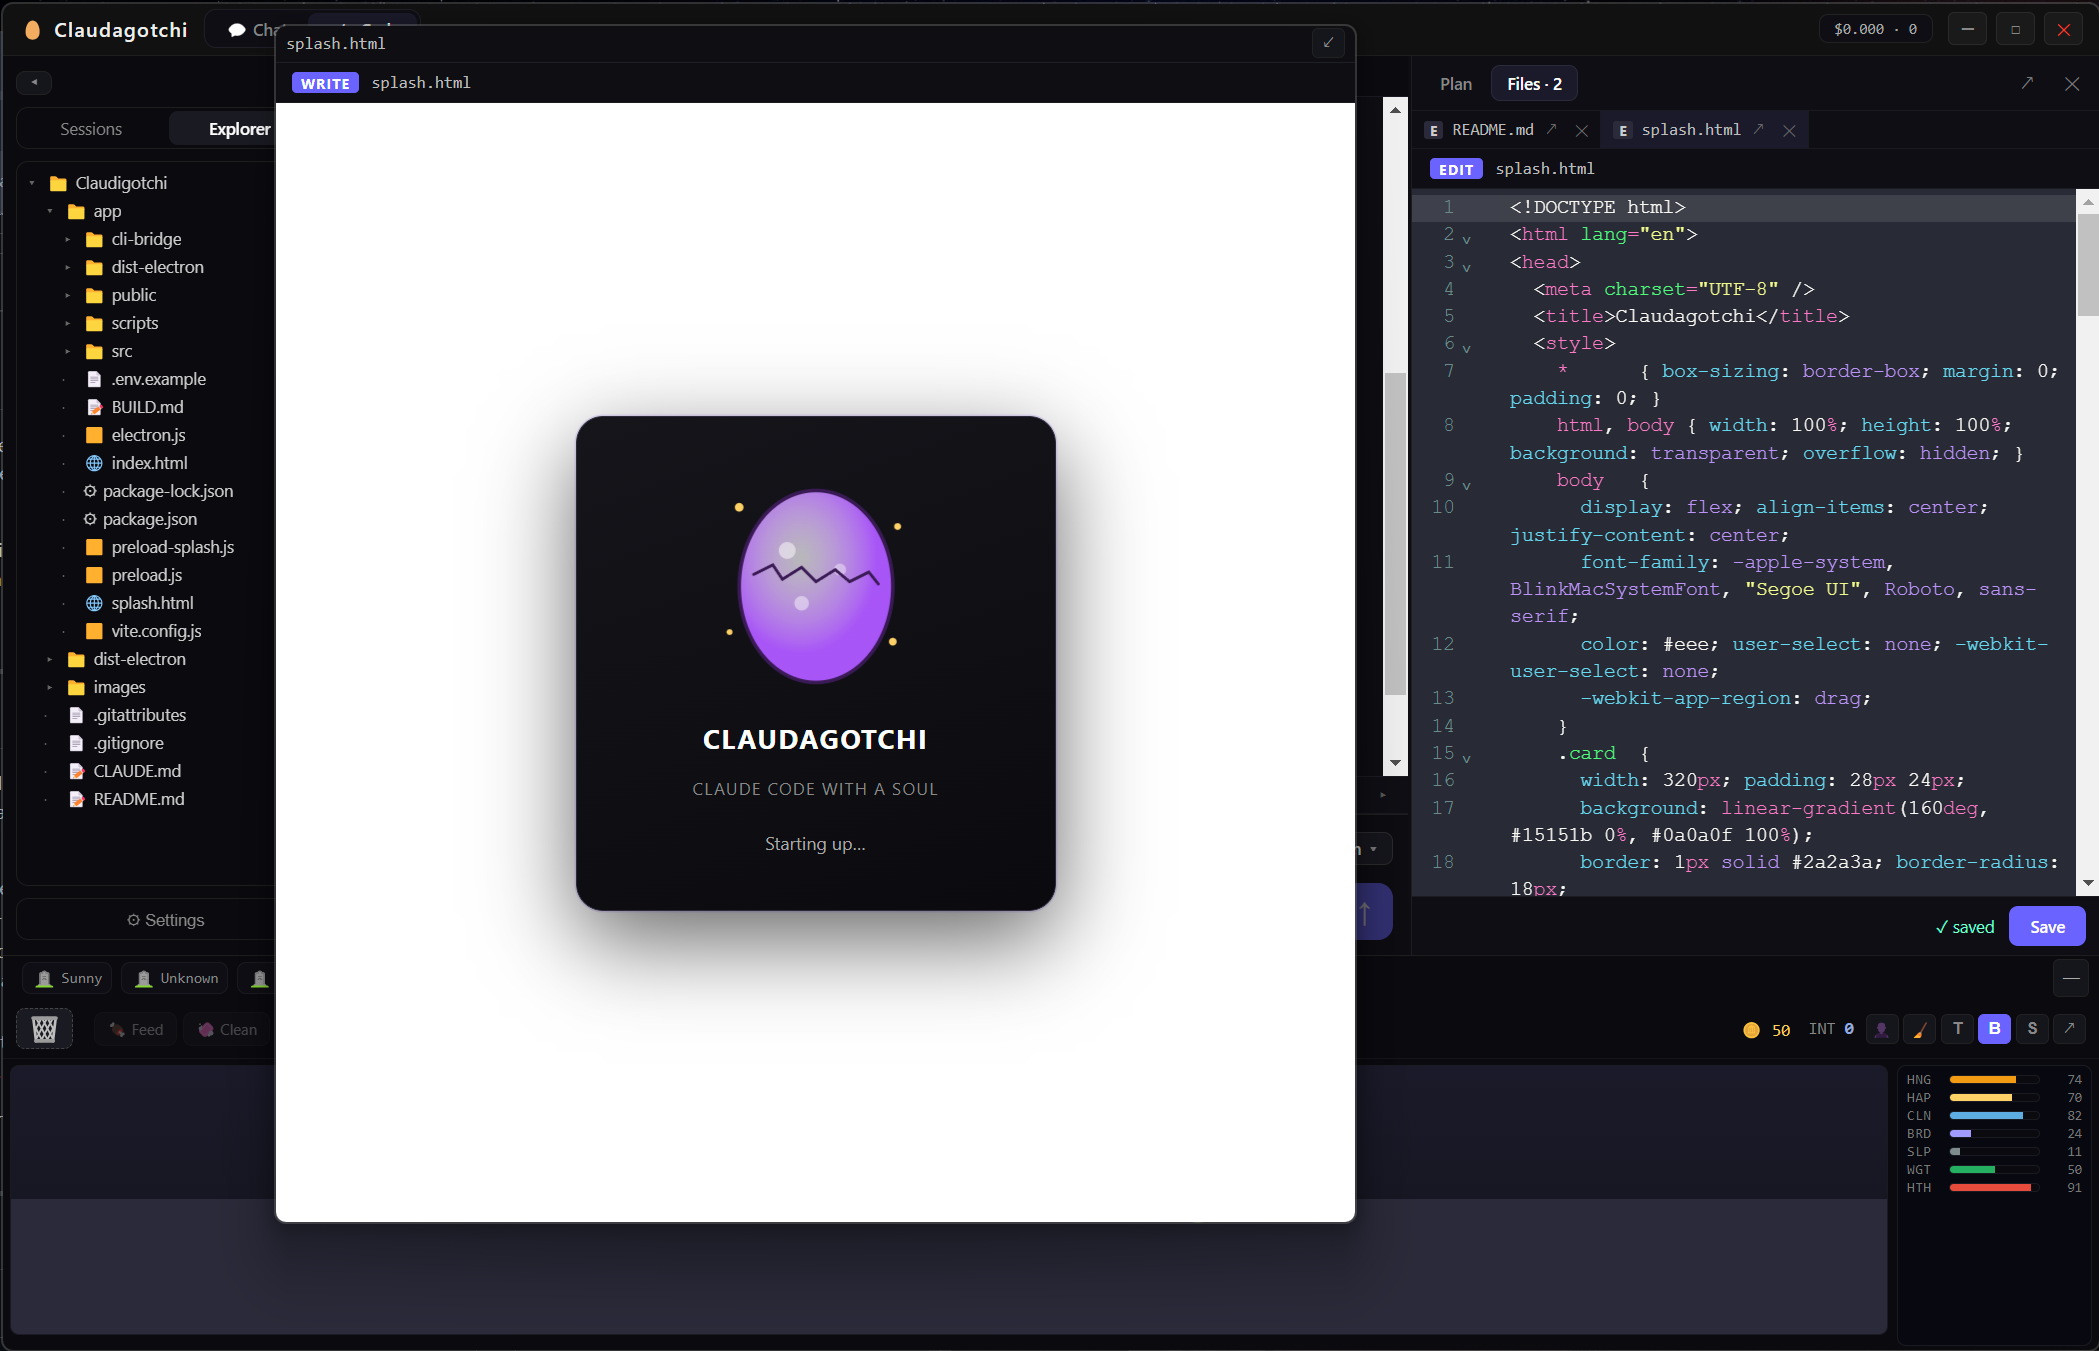Expand the scripts folder
The image size is (2099, 1351).
coord(68,323)
